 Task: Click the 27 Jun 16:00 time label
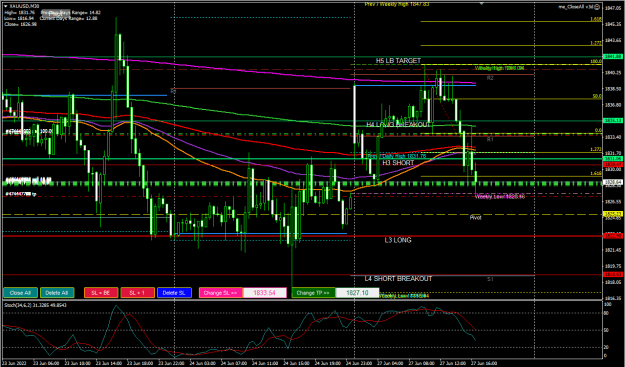pyautogui.click(x=483, y=363)
